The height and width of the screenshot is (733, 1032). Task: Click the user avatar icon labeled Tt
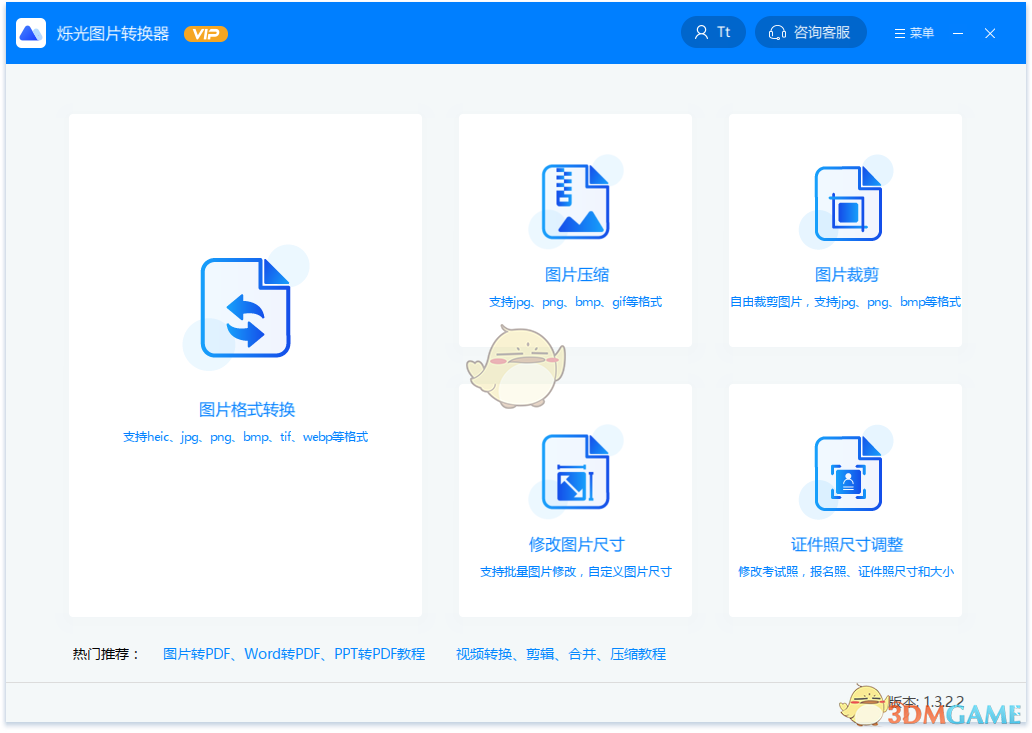click(700, 31)
